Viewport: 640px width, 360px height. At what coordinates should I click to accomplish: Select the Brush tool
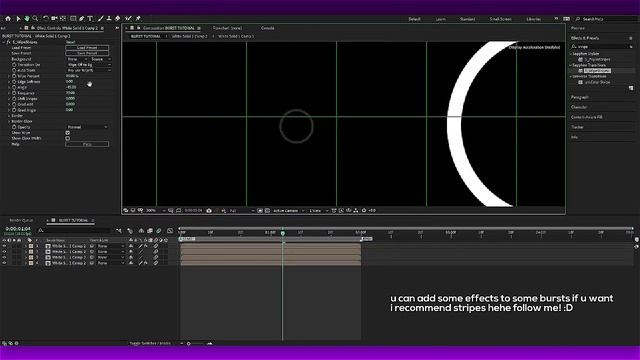pos(100,19)
